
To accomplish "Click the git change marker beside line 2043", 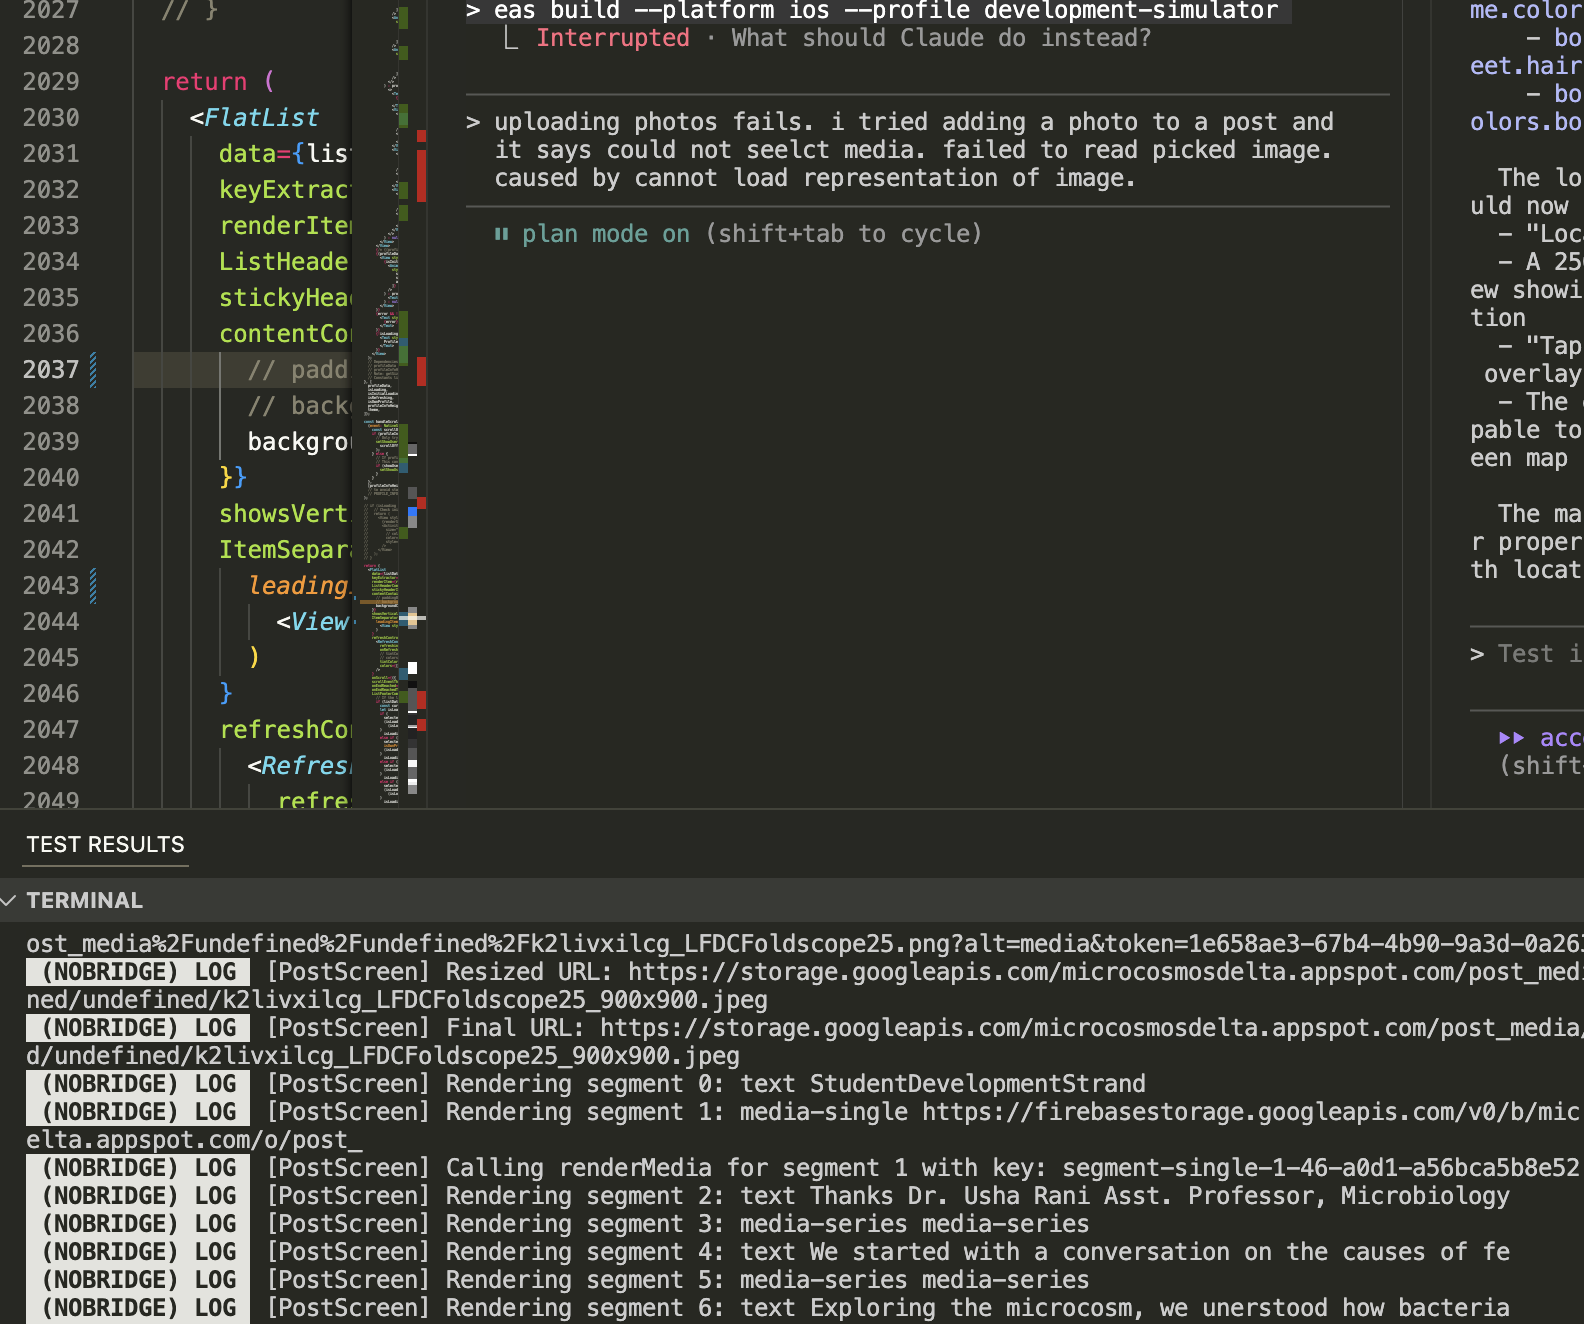I will 93,586.
